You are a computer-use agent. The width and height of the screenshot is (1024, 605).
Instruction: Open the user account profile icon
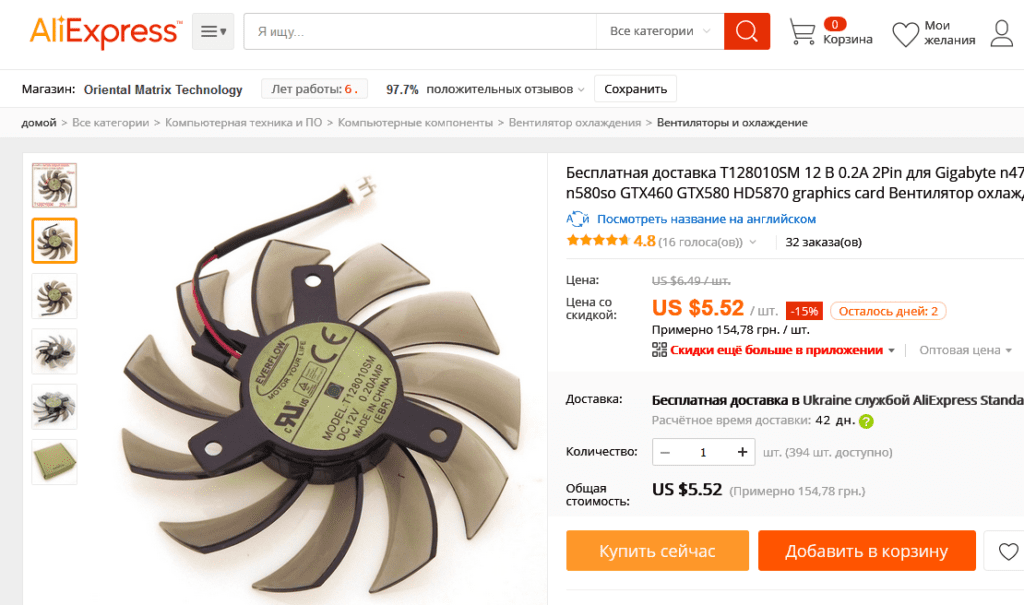1002,33
